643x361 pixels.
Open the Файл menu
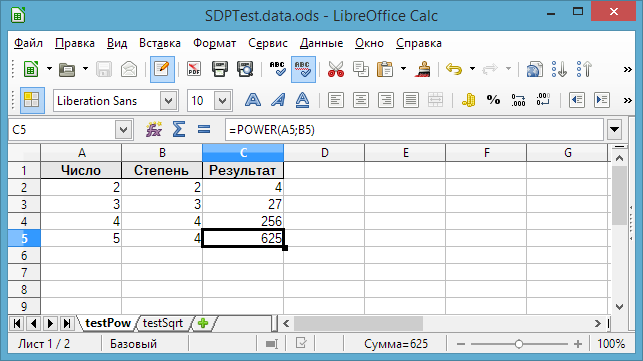(x=28, y=43)
